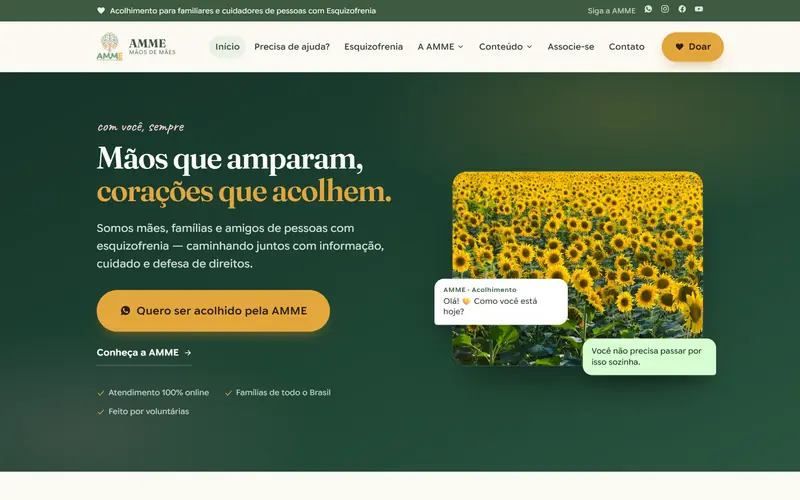Go to the Início menu item
The width and height of the screenshot is (800, 500).
pyautogui.click(x=227, y=46)
